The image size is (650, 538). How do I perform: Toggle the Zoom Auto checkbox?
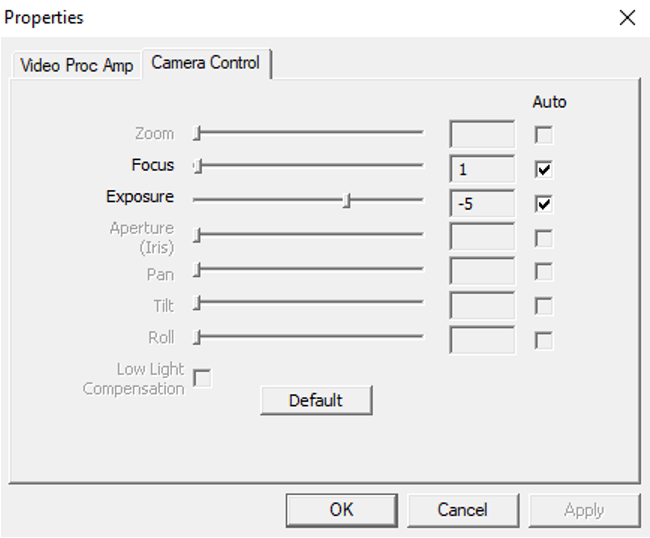(543, 135)
